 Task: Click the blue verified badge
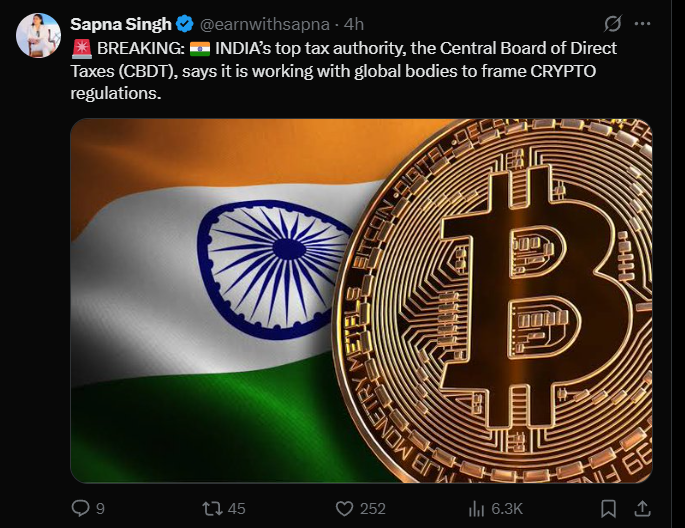coord(185,23)
